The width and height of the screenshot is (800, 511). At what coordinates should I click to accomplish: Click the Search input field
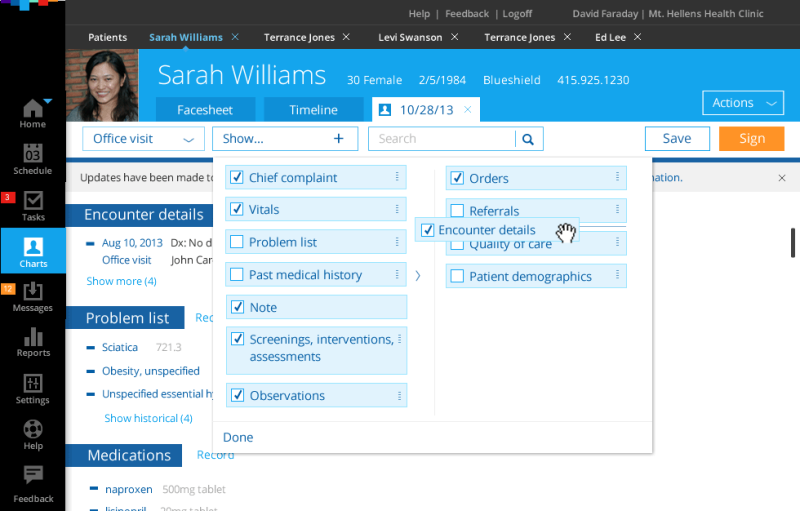point(442,139)
